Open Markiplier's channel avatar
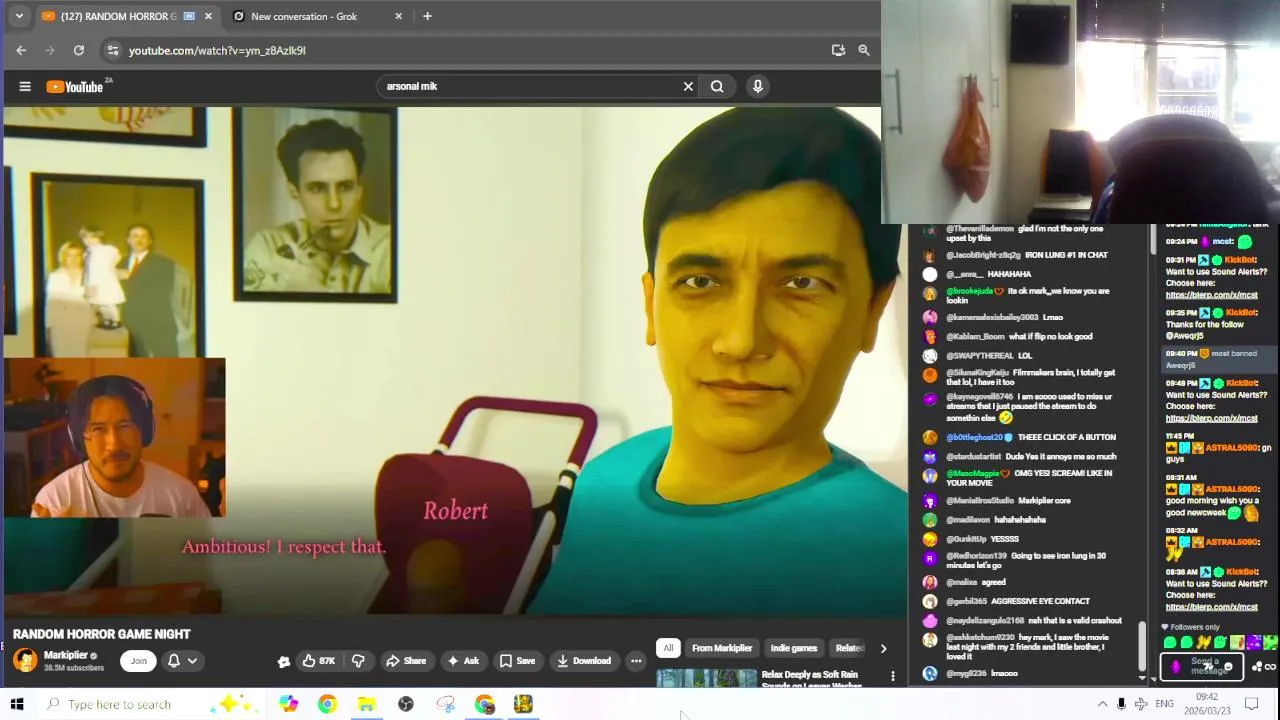 click(x=25, y=660)
